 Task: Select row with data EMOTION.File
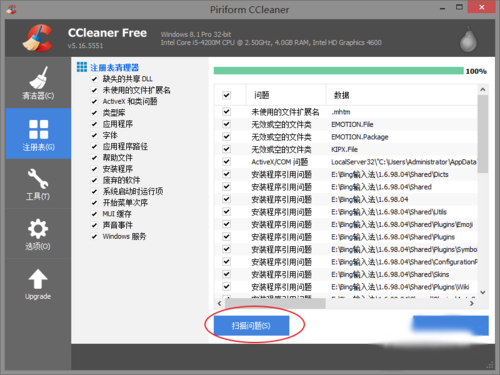(x=345, y=124)
